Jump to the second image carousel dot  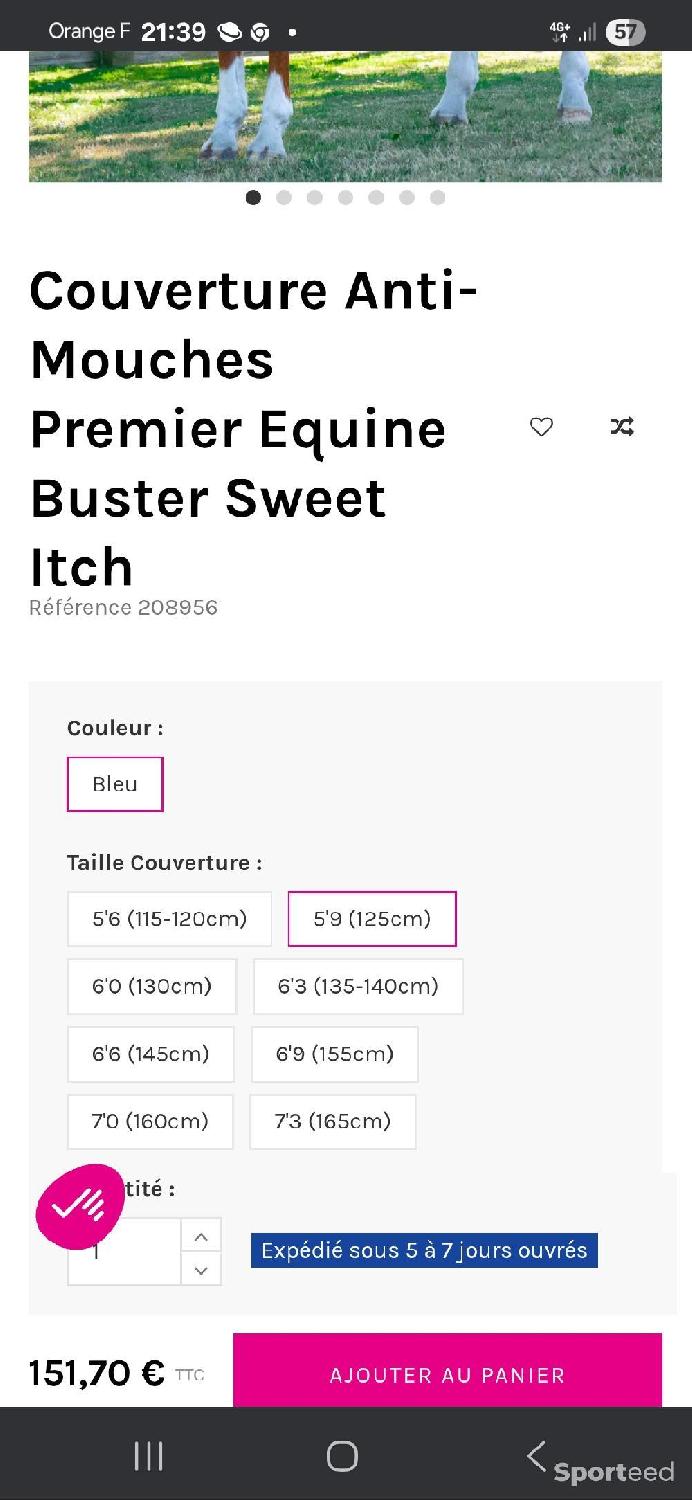(284, 197)
